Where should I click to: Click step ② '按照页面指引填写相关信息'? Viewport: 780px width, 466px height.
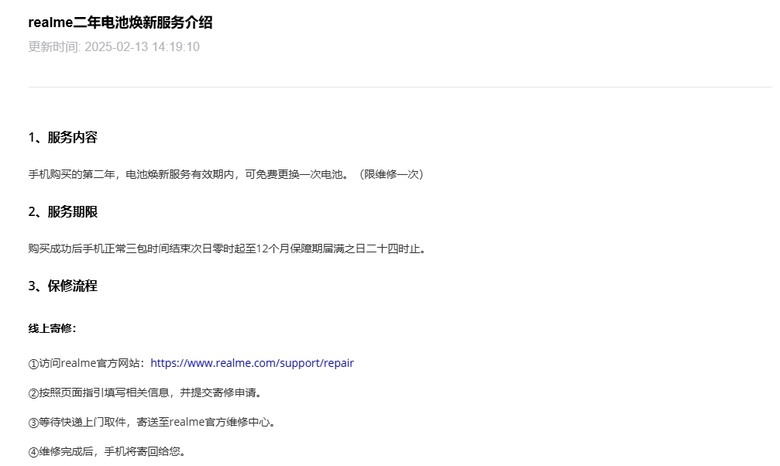click(x=145, y=392)
